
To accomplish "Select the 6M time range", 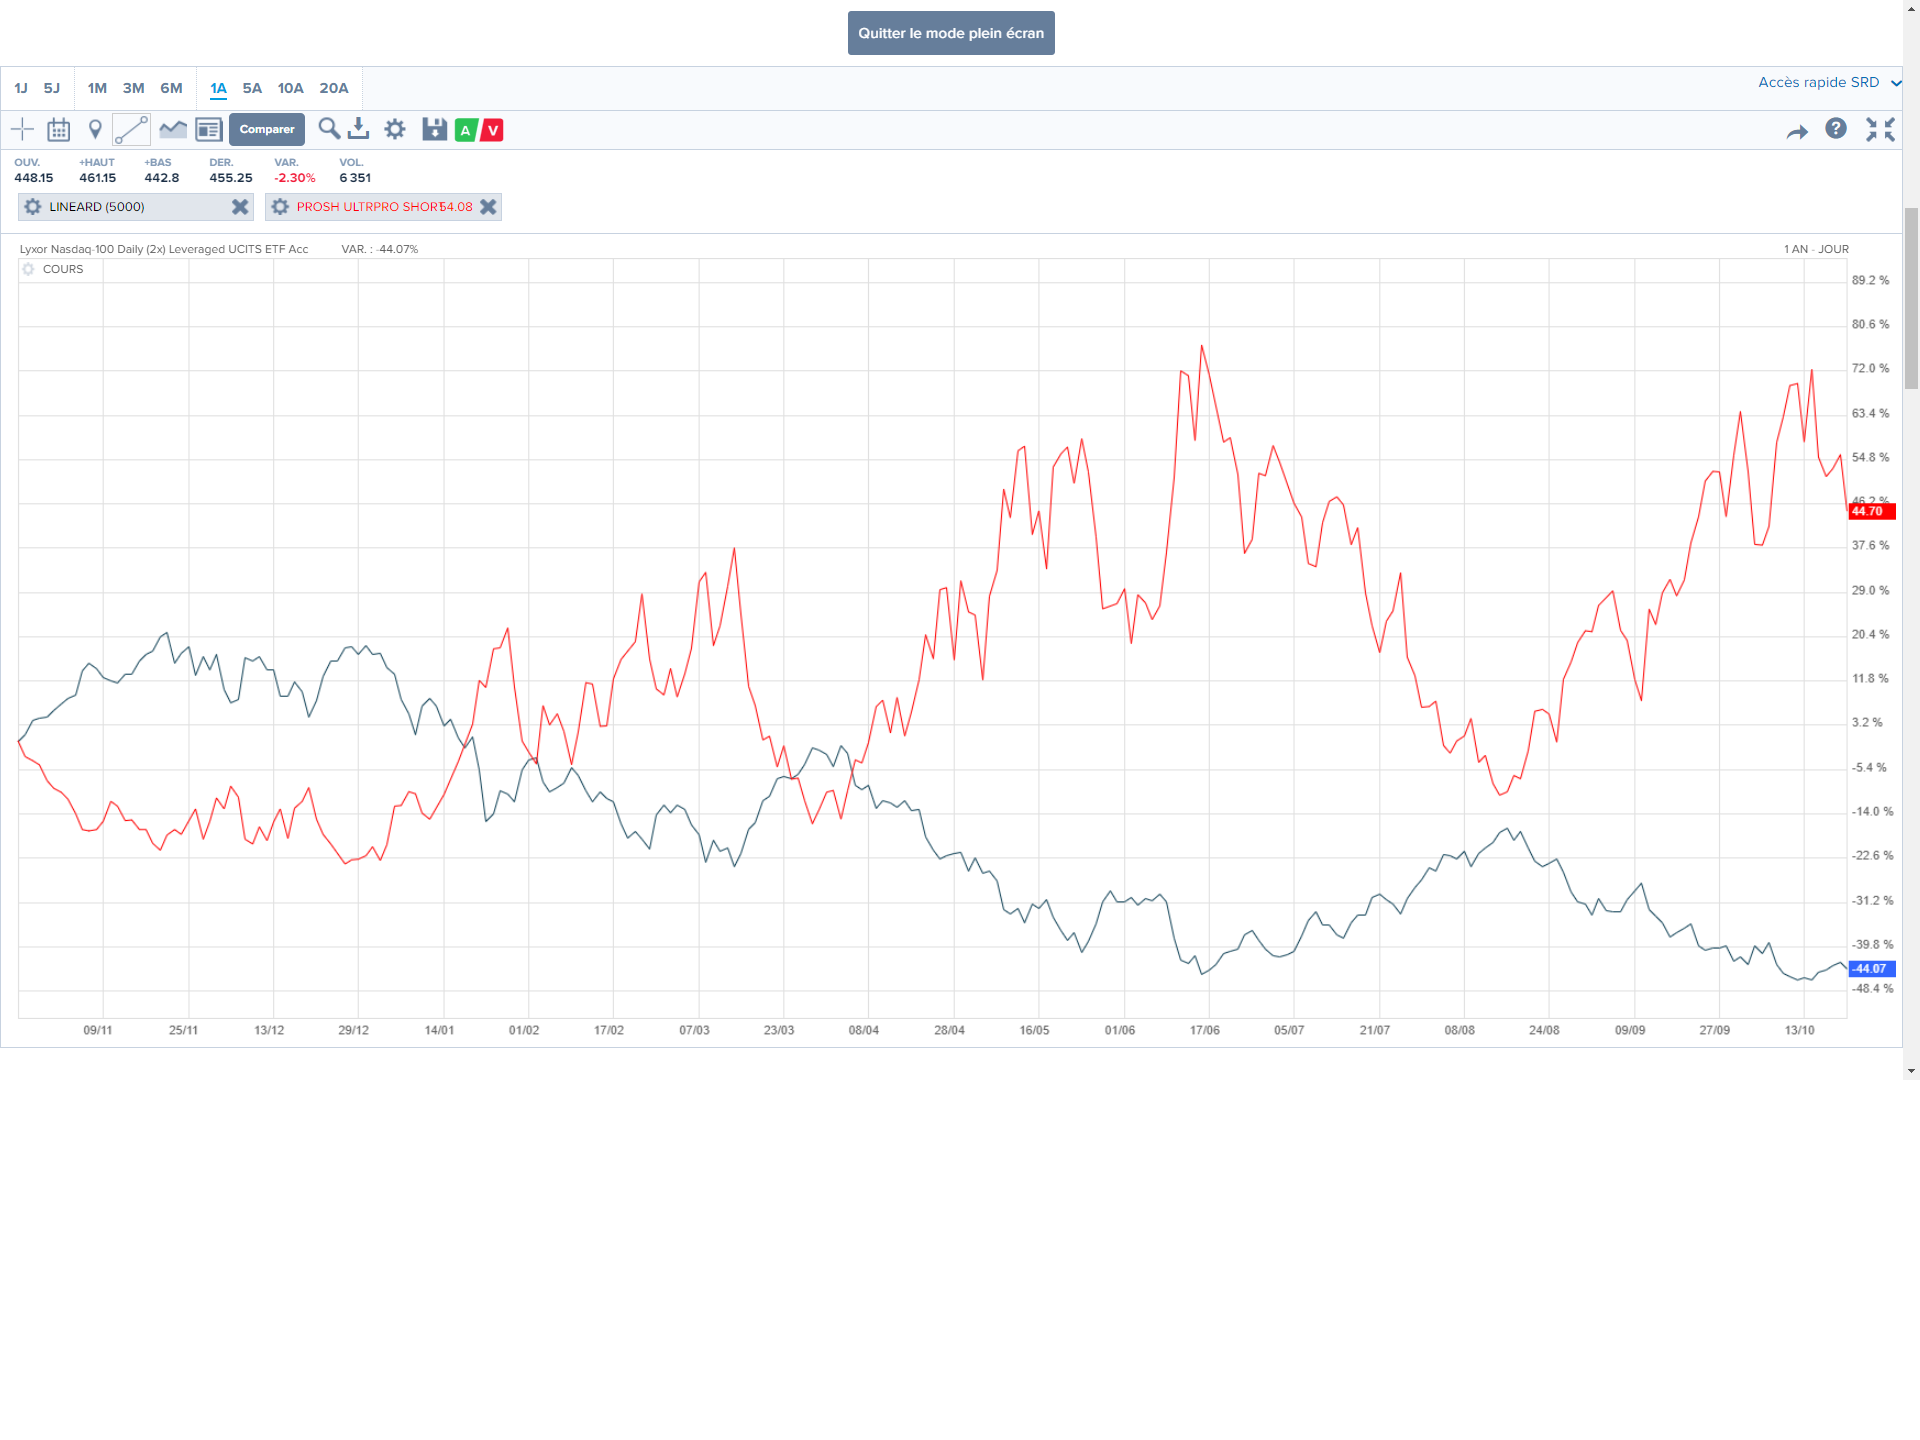I will tap(171, 88).
